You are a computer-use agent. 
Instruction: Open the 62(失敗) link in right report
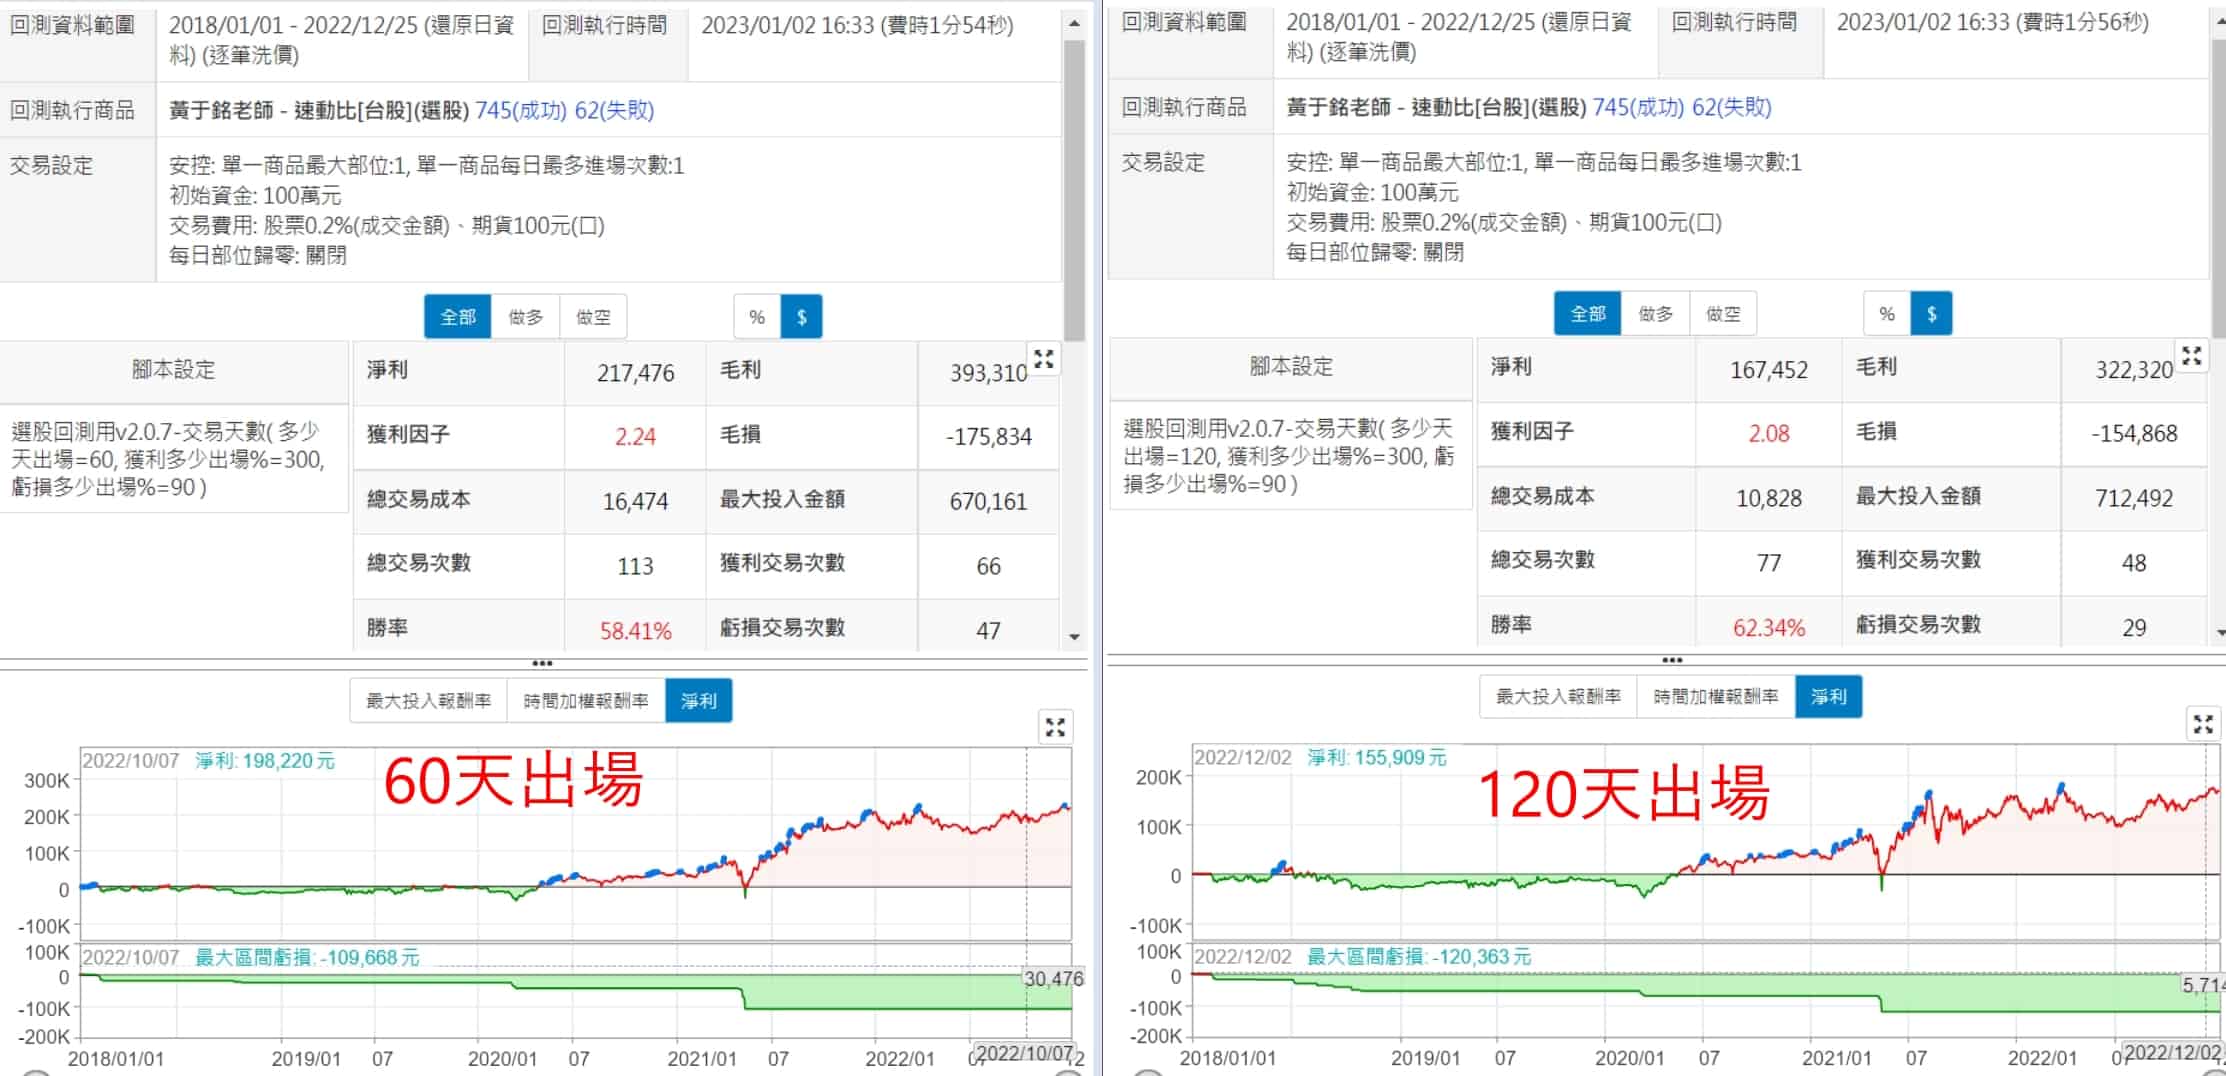click(x=1731, y=107)
